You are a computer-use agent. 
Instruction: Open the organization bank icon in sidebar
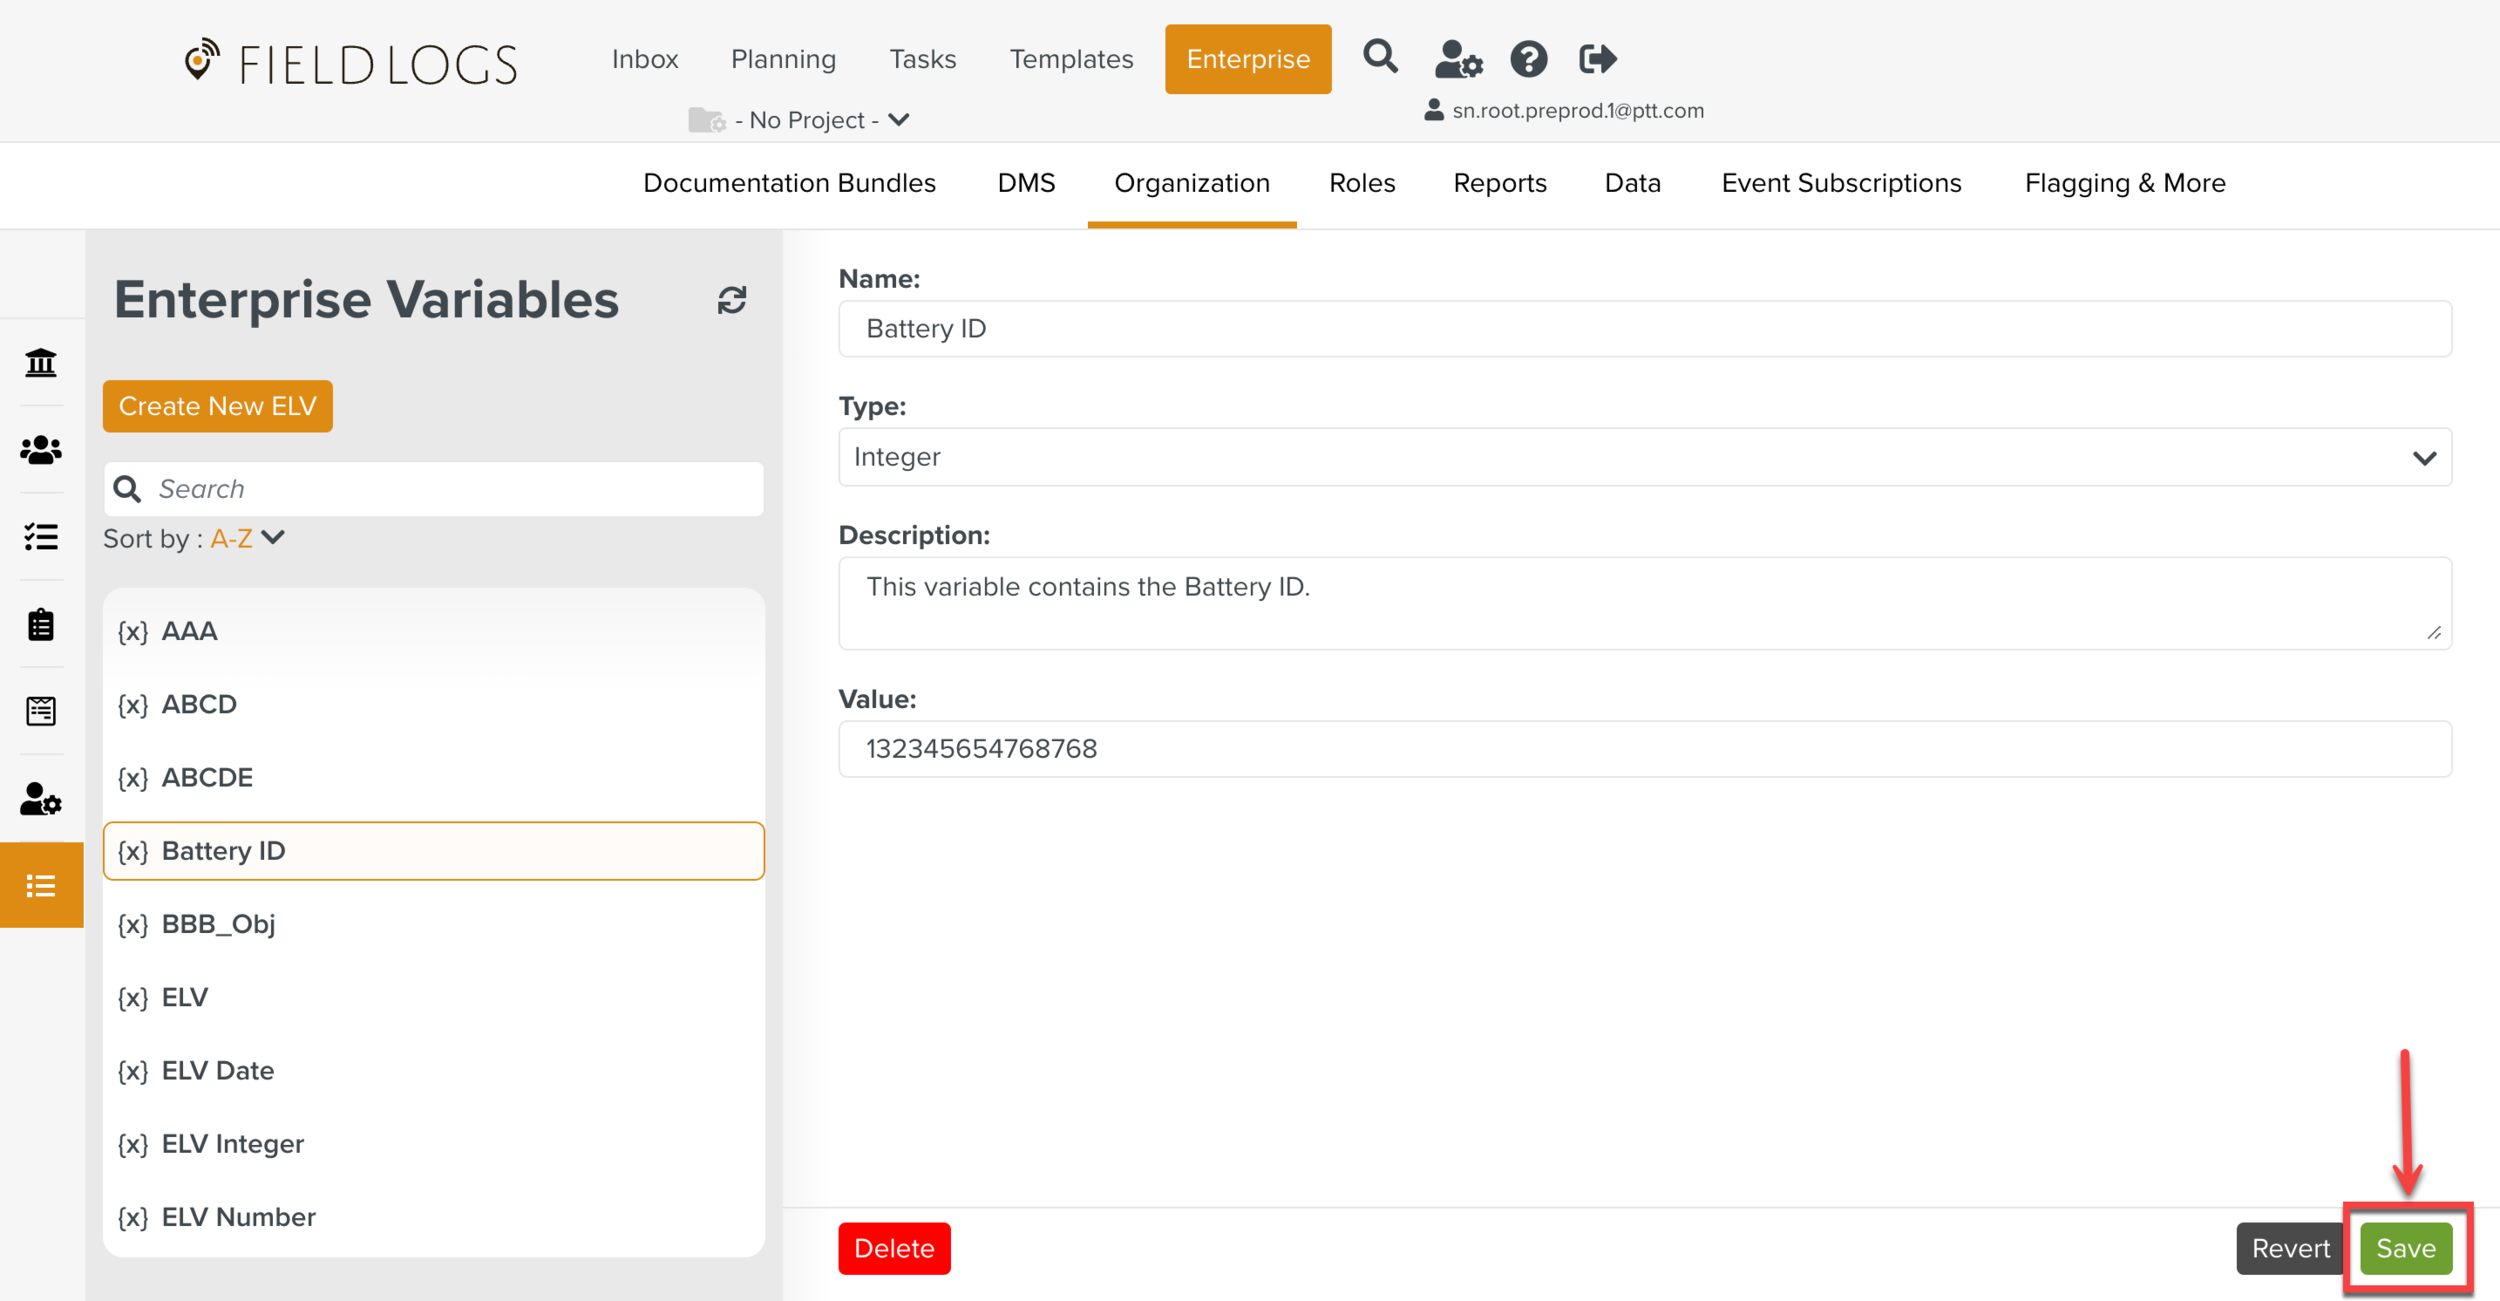(41, 362)
